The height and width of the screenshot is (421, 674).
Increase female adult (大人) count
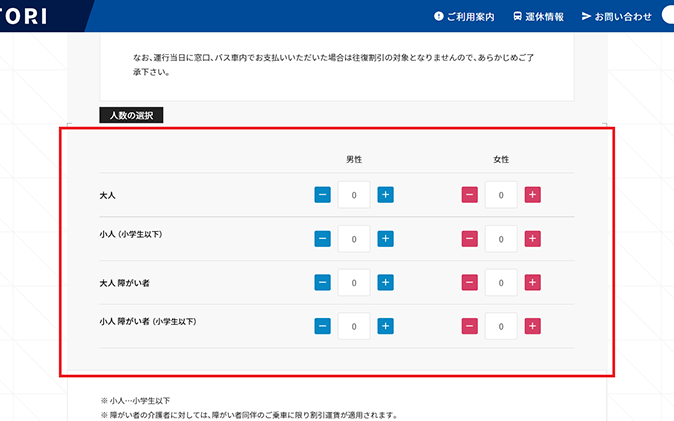(533, 195)
